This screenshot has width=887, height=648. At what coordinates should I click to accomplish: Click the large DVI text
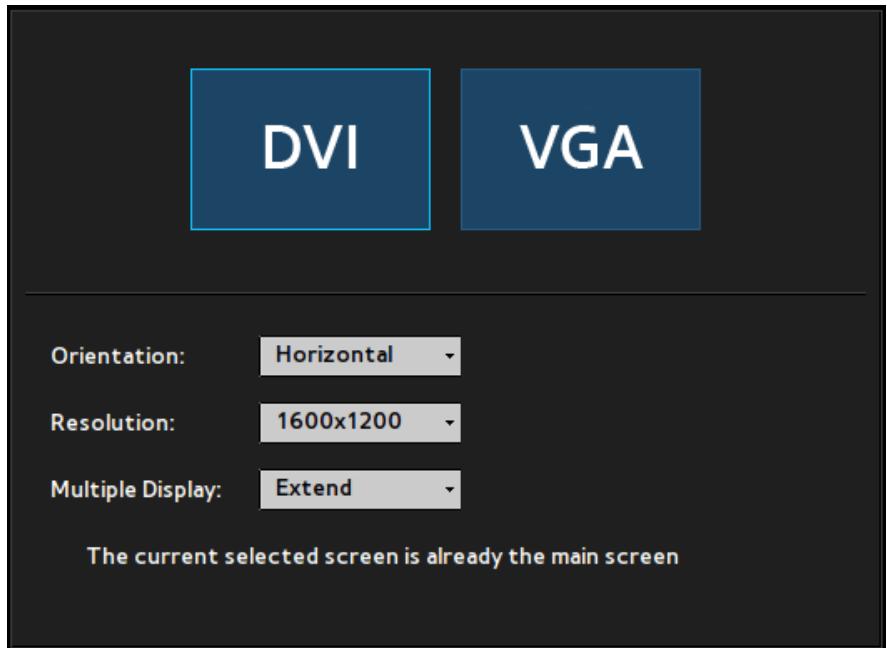[311, 147]
